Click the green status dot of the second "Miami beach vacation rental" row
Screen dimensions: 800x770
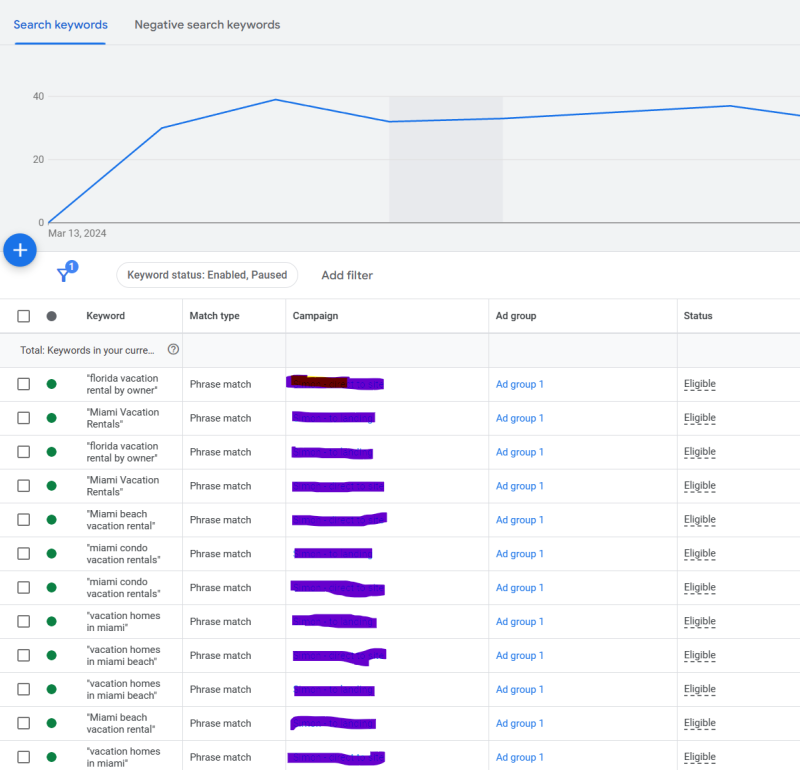tap(52, 724)
